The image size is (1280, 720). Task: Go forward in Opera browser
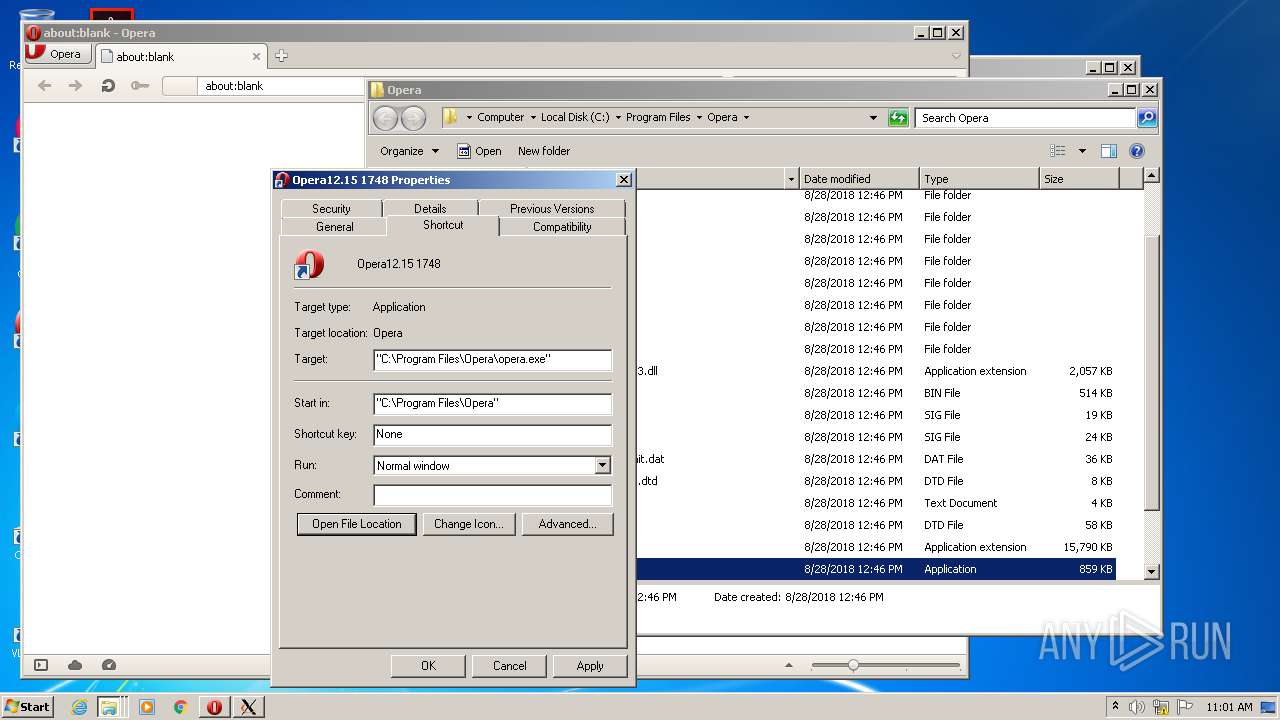[x=75, y=86]
